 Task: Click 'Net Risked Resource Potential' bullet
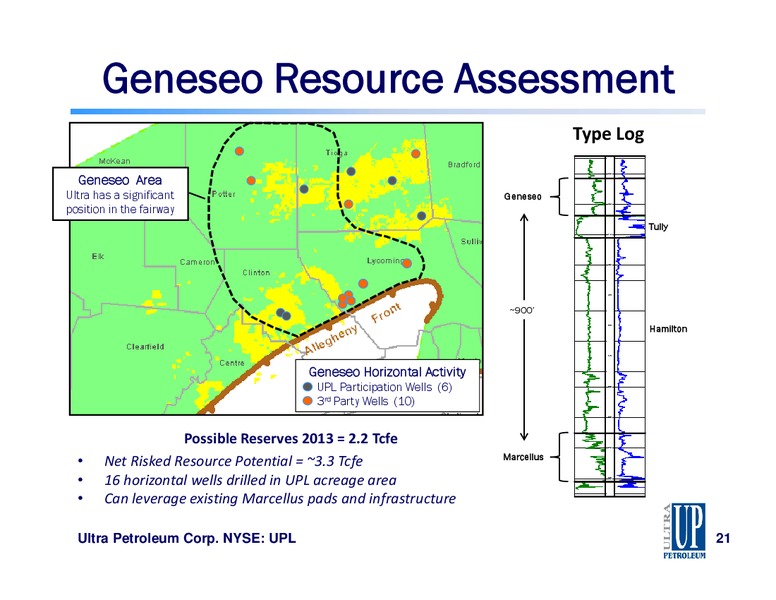click(x=233, y=461)
